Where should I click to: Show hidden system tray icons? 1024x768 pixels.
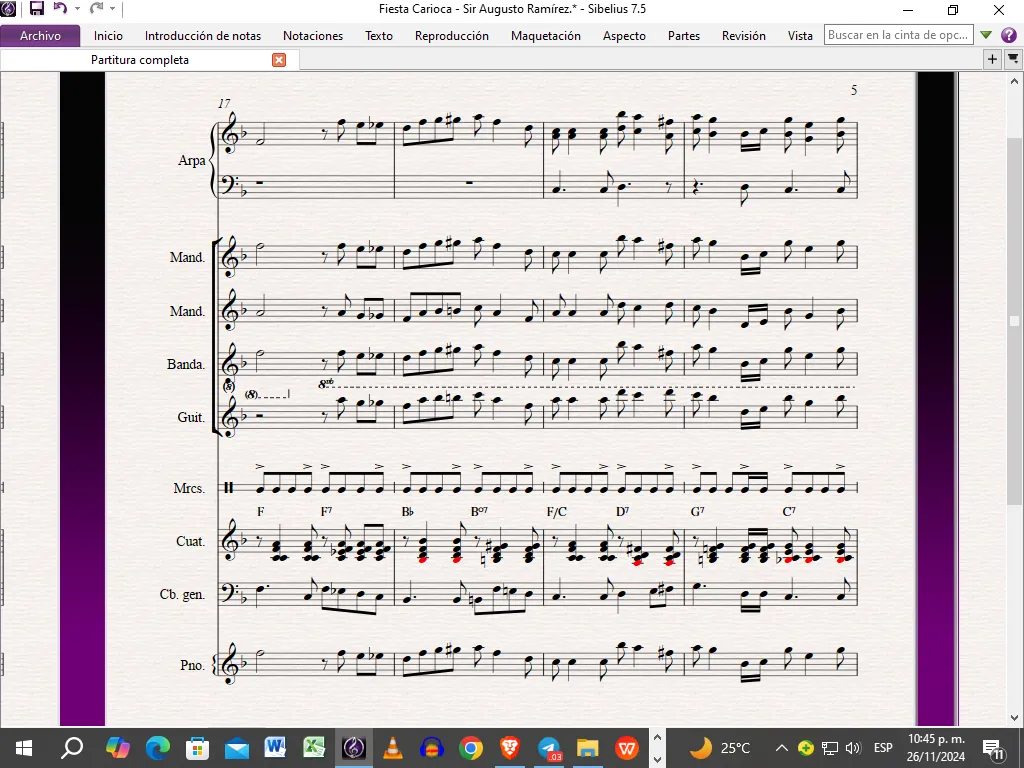pos(781,748)
